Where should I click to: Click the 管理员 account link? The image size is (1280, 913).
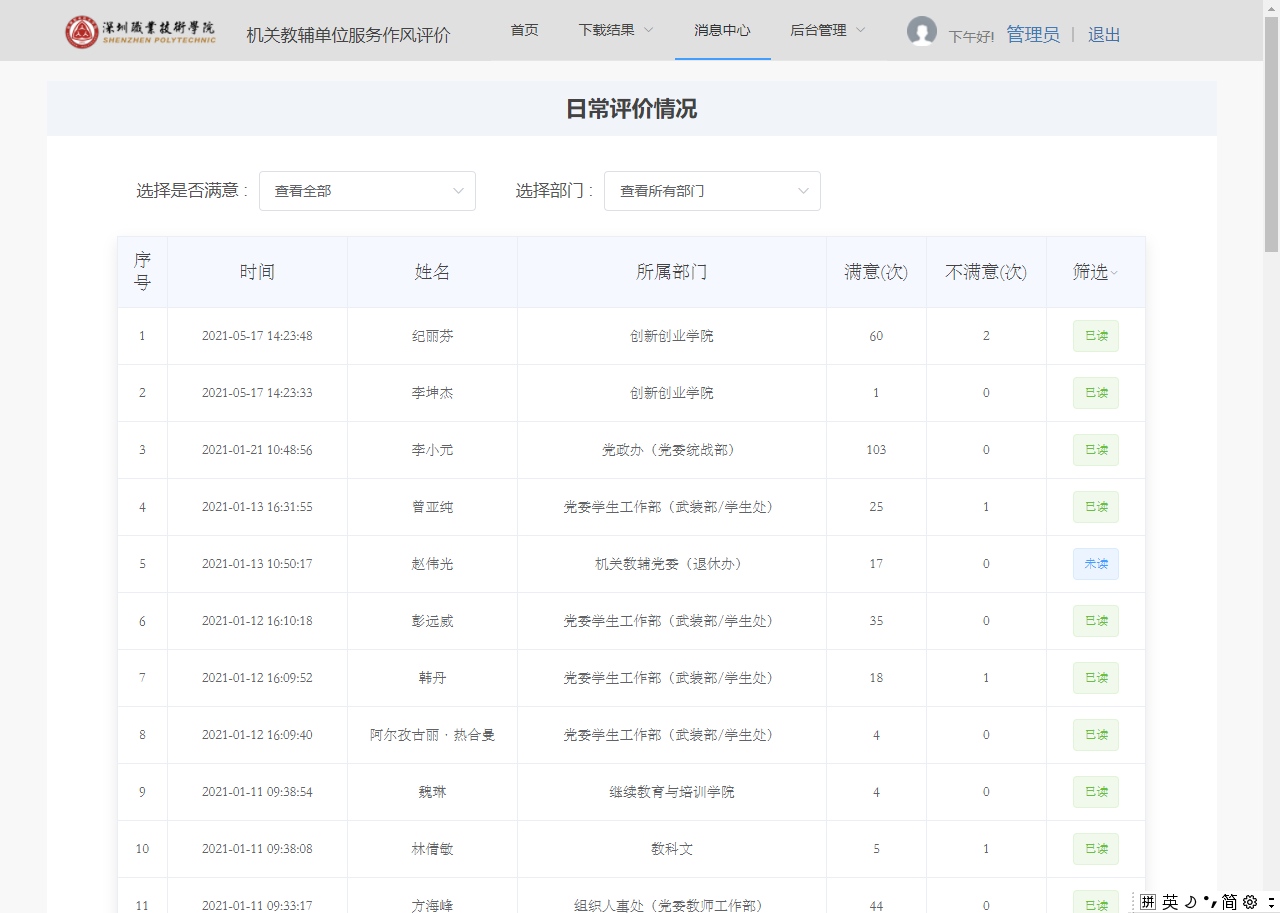1033,35
